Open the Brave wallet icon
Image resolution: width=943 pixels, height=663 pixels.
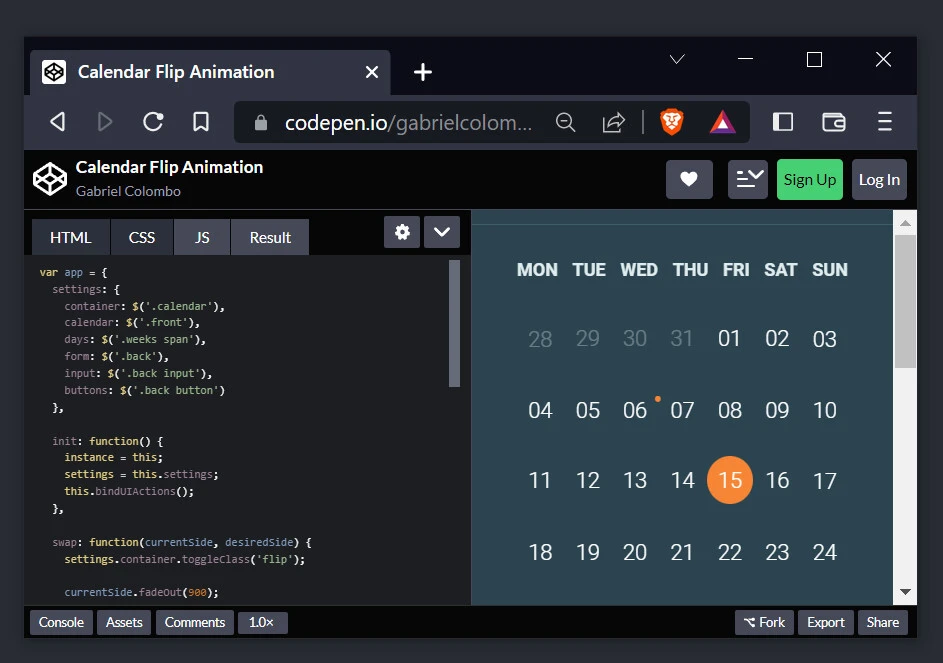coord(833,122)
